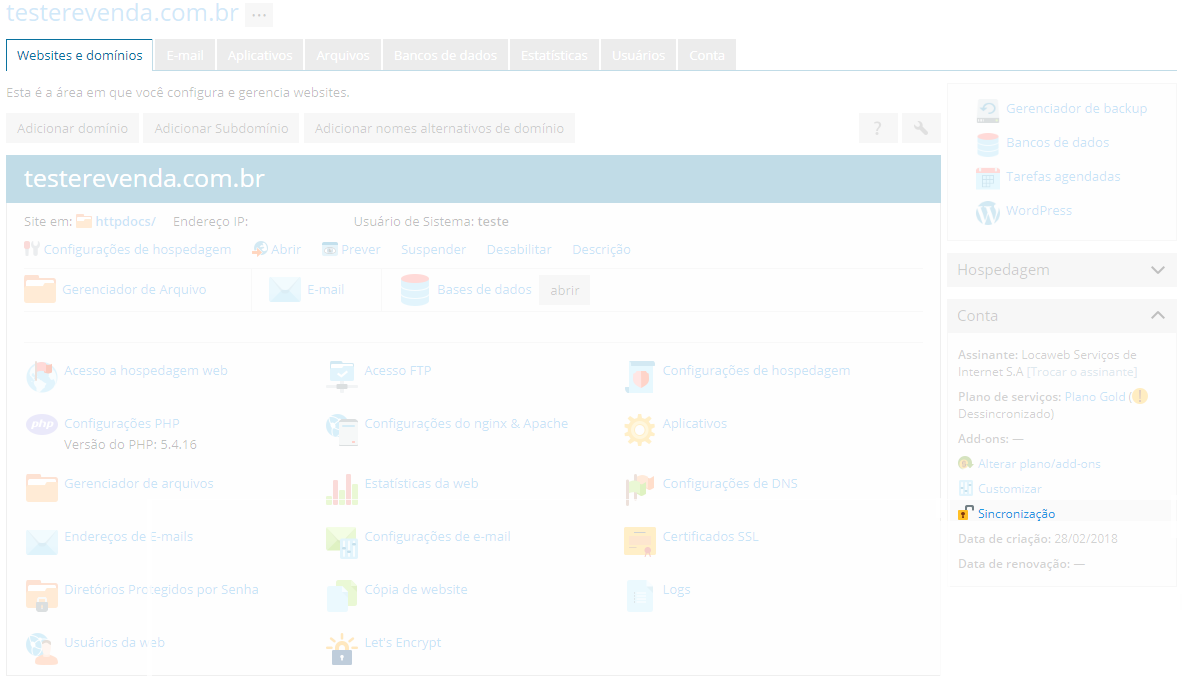Click the Adicionar domínio button
The width and height of the screenshot is (1183, 684).
72,128
